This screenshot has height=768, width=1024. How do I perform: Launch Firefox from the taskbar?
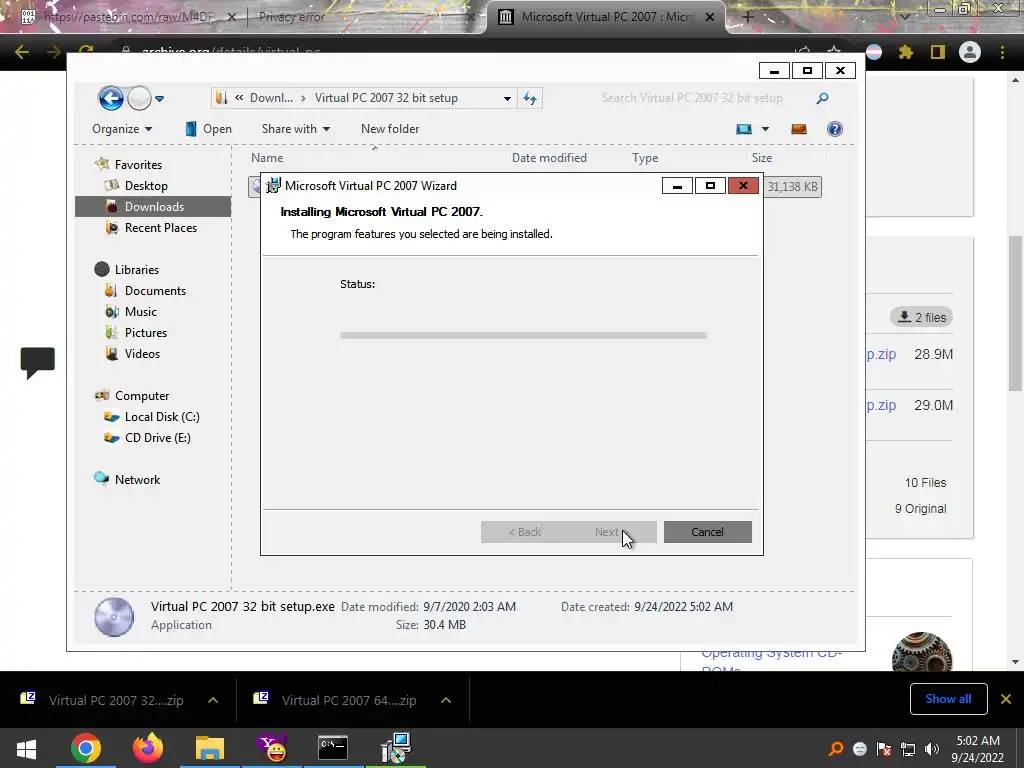[x=148, y=748]
